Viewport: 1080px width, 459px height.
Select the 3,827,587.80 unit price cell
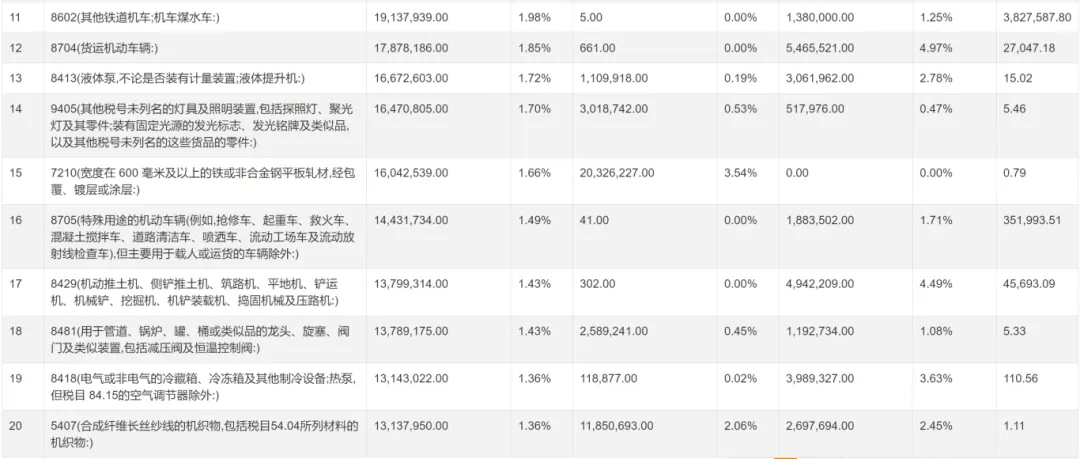[1037, 16]
